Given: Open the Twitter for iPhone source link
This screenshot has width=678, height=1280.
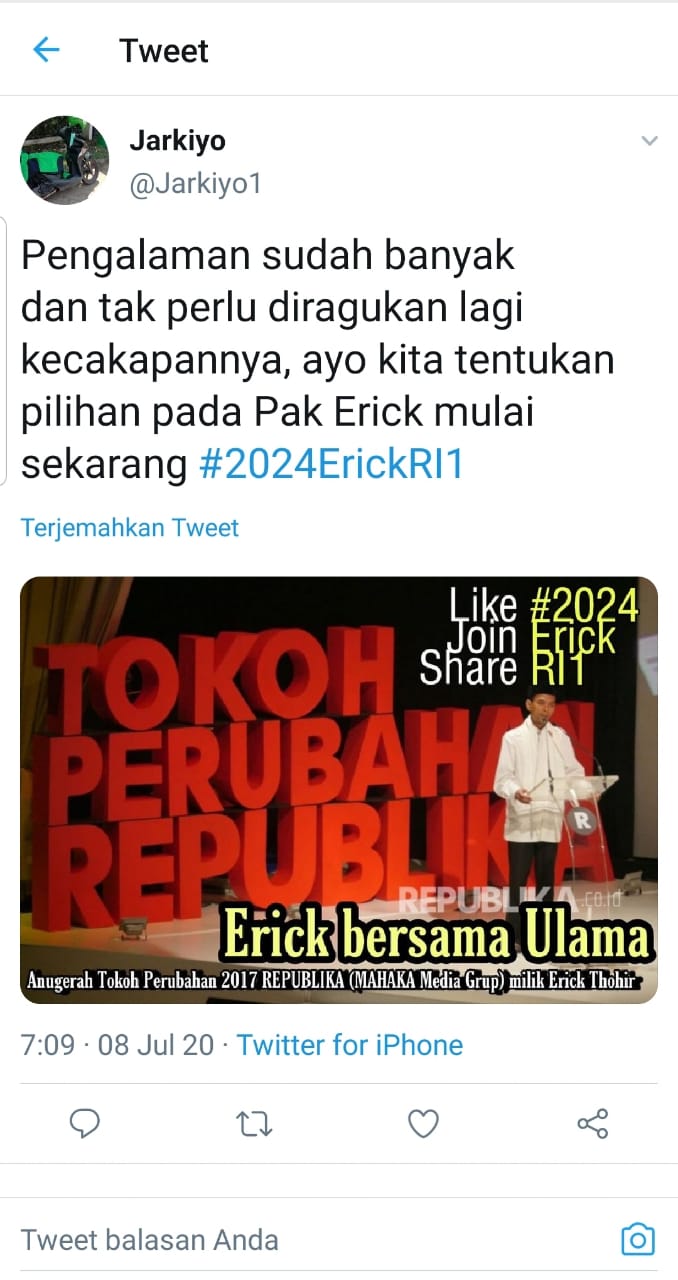Looking at the screenshot, I should [350, 1045].
